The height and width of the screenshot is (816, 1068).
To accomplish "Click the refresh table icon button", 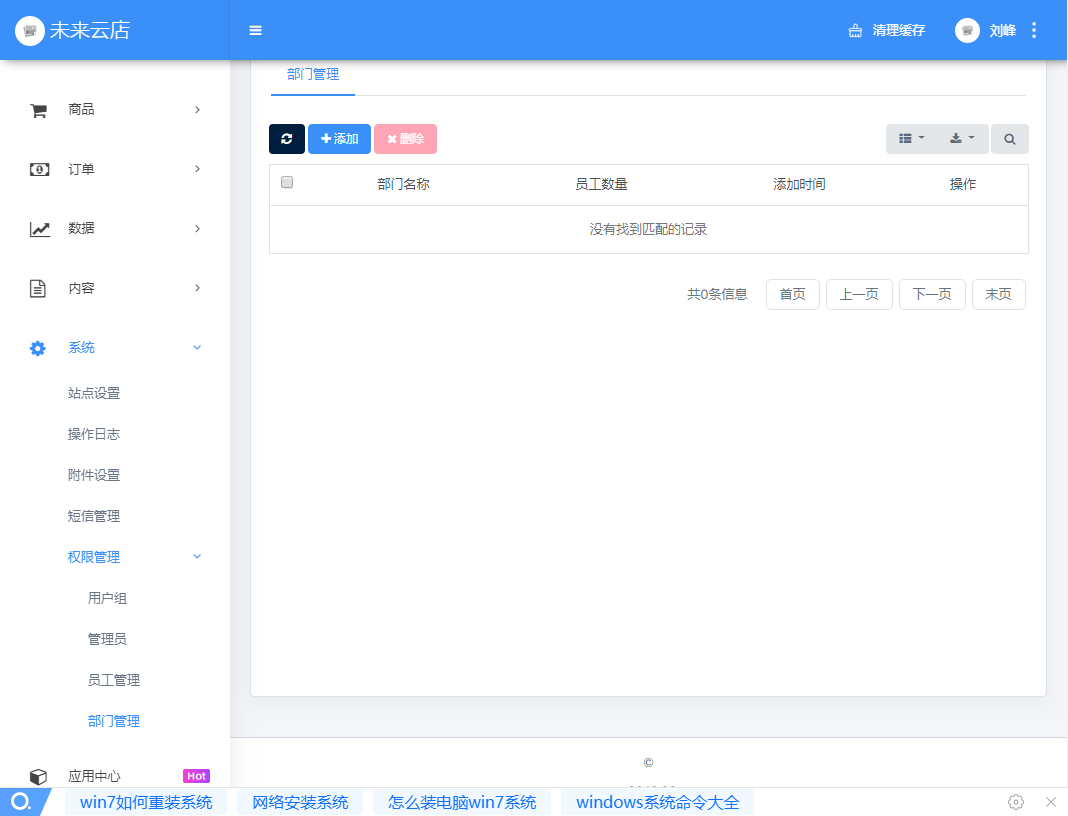I will 287,139.
